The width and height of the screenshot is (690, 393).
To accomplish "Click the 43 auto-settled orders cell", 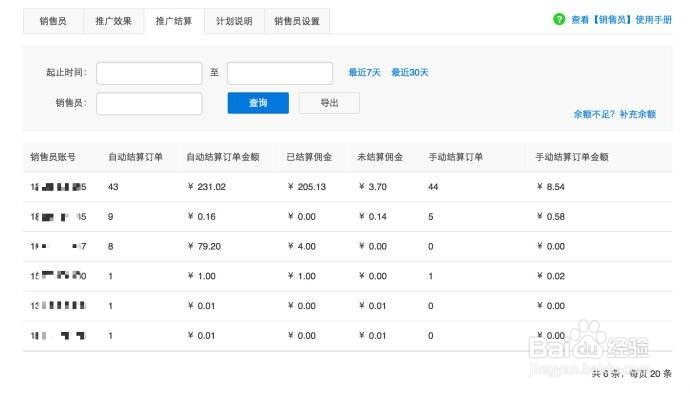I will 113,187.
